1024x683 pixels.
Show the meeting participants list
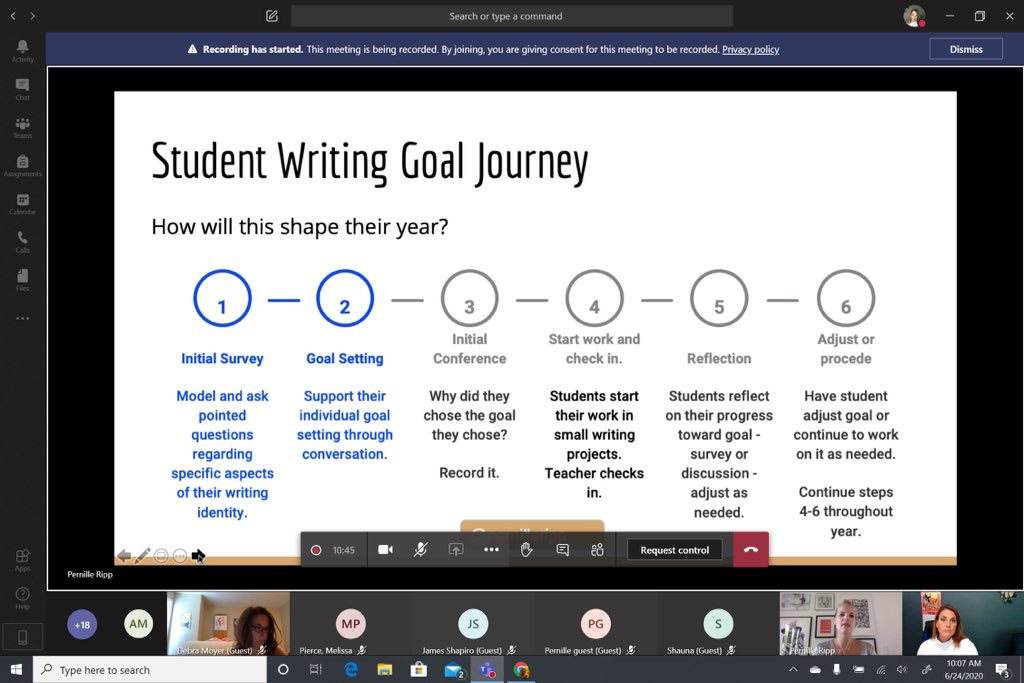tap(597, 549)
